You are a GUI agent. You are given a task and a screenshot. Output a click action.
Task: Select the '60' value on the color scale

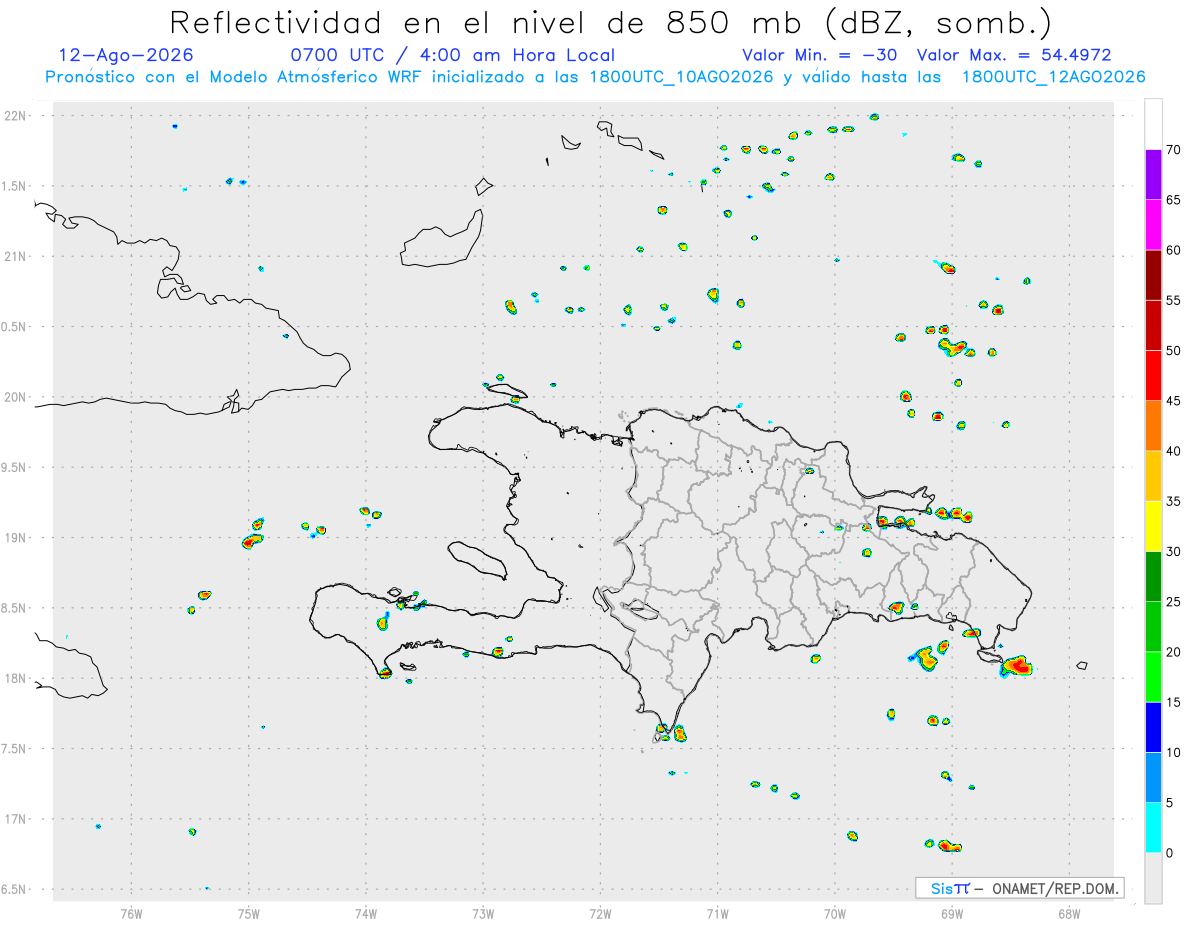click(x=1174, y=250)
